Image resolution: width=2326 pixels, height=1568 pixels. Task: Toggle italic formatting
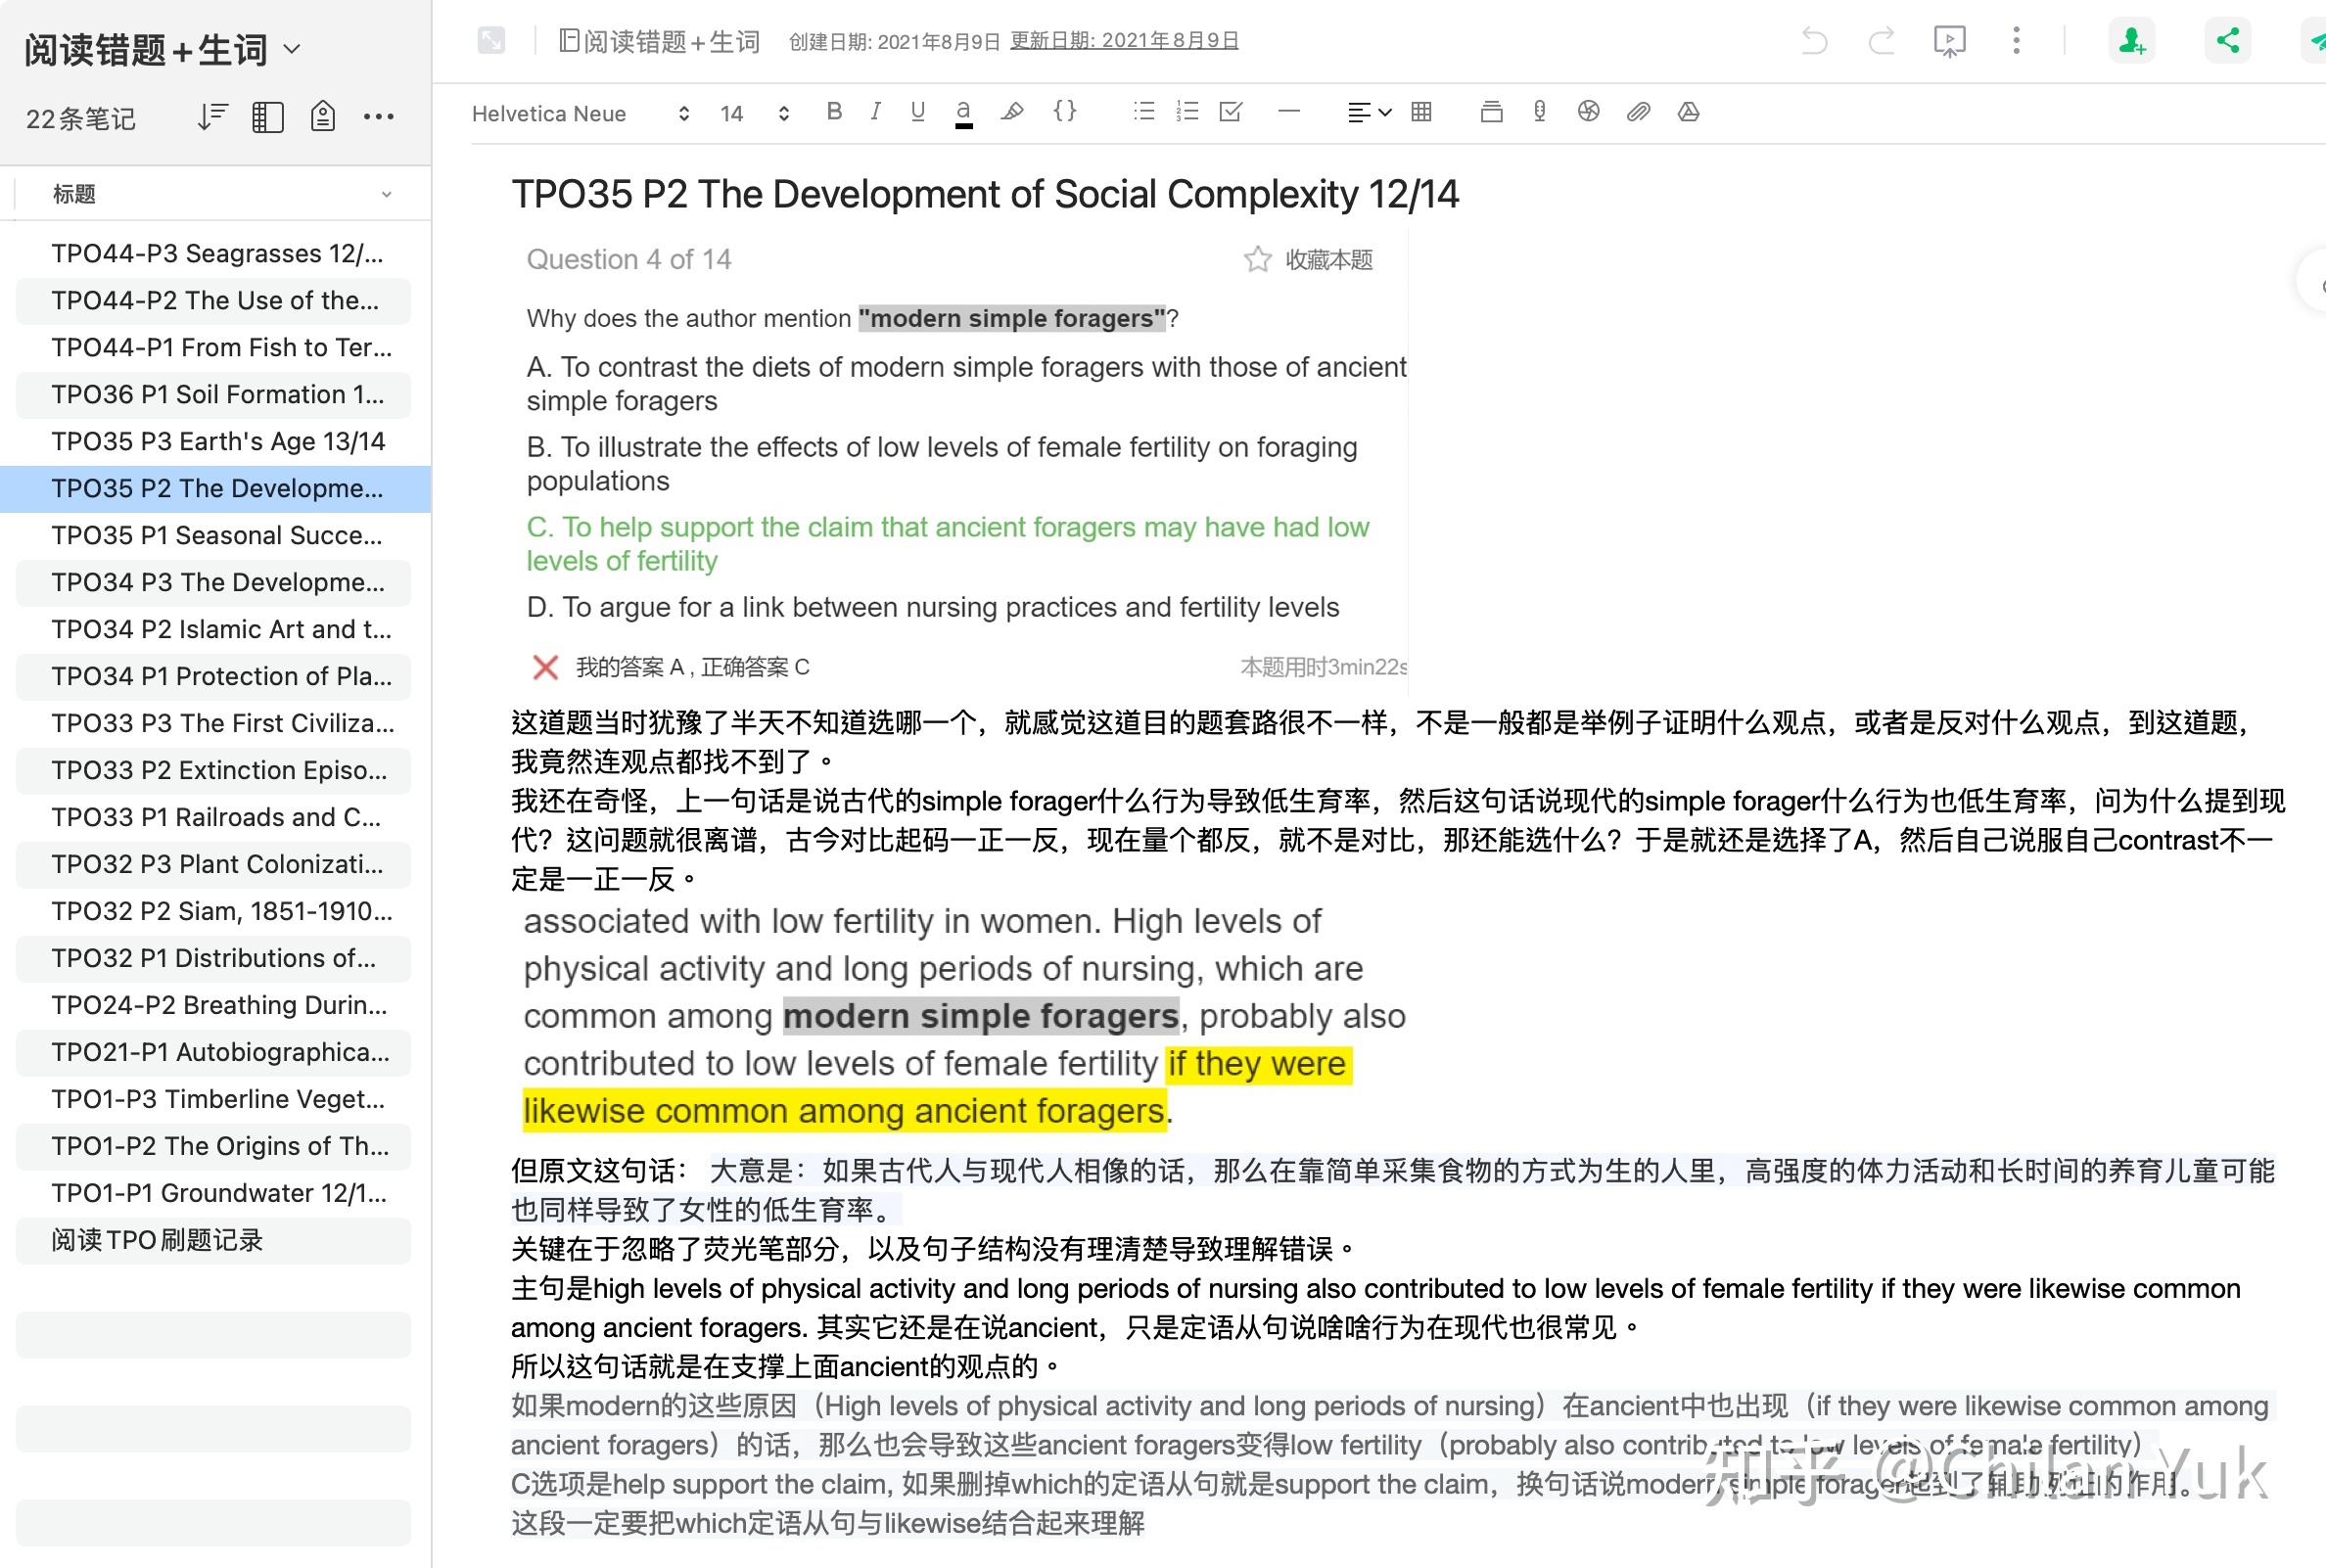(x=875, y=112)
